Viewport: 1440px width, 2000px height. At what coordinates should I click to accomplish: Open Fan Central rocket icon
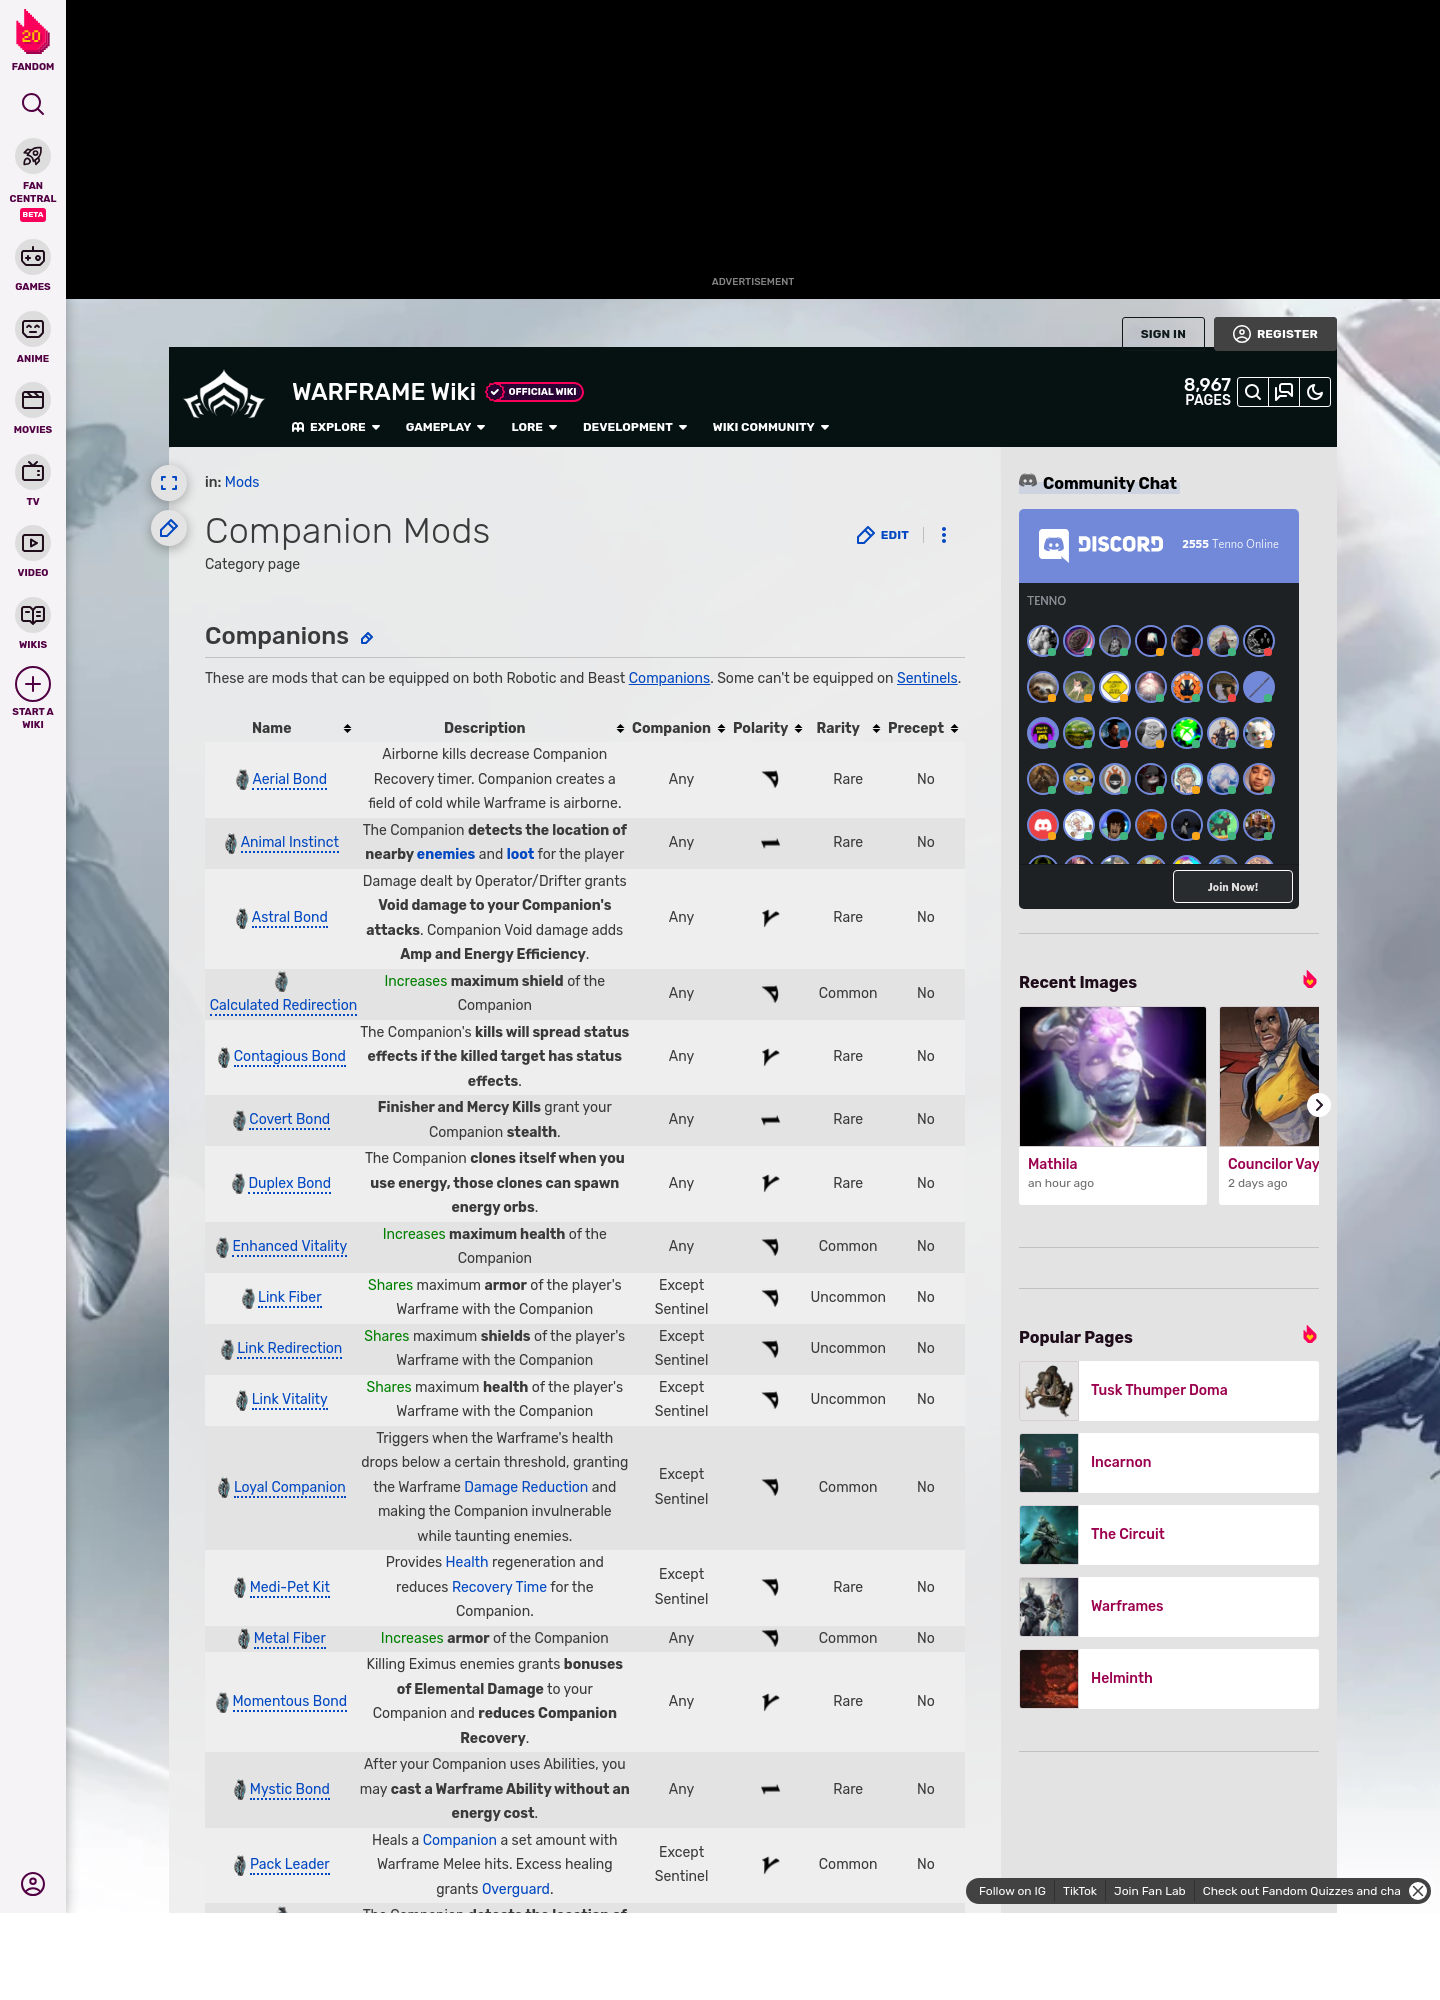click(33, 157)
